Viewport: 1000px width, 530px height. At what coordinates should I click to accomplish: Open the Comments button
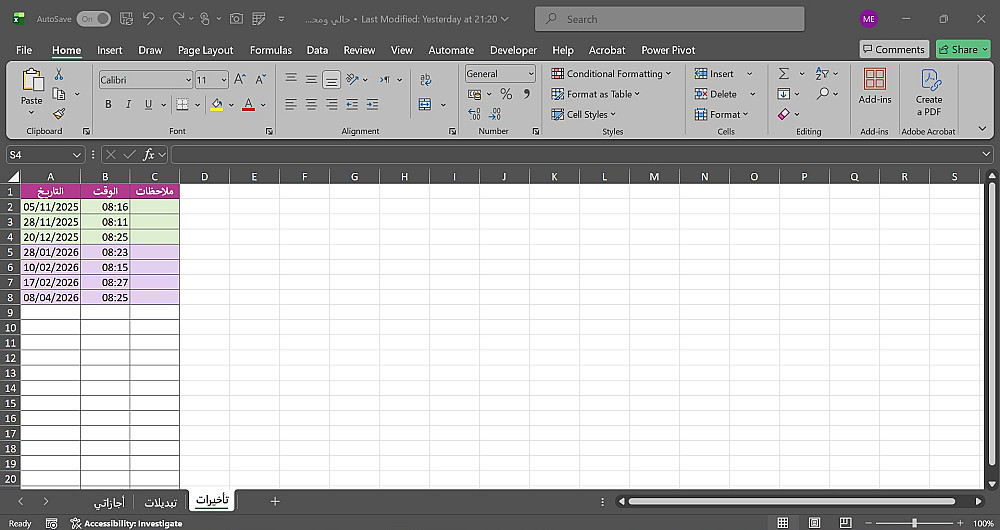pos(893,49)
